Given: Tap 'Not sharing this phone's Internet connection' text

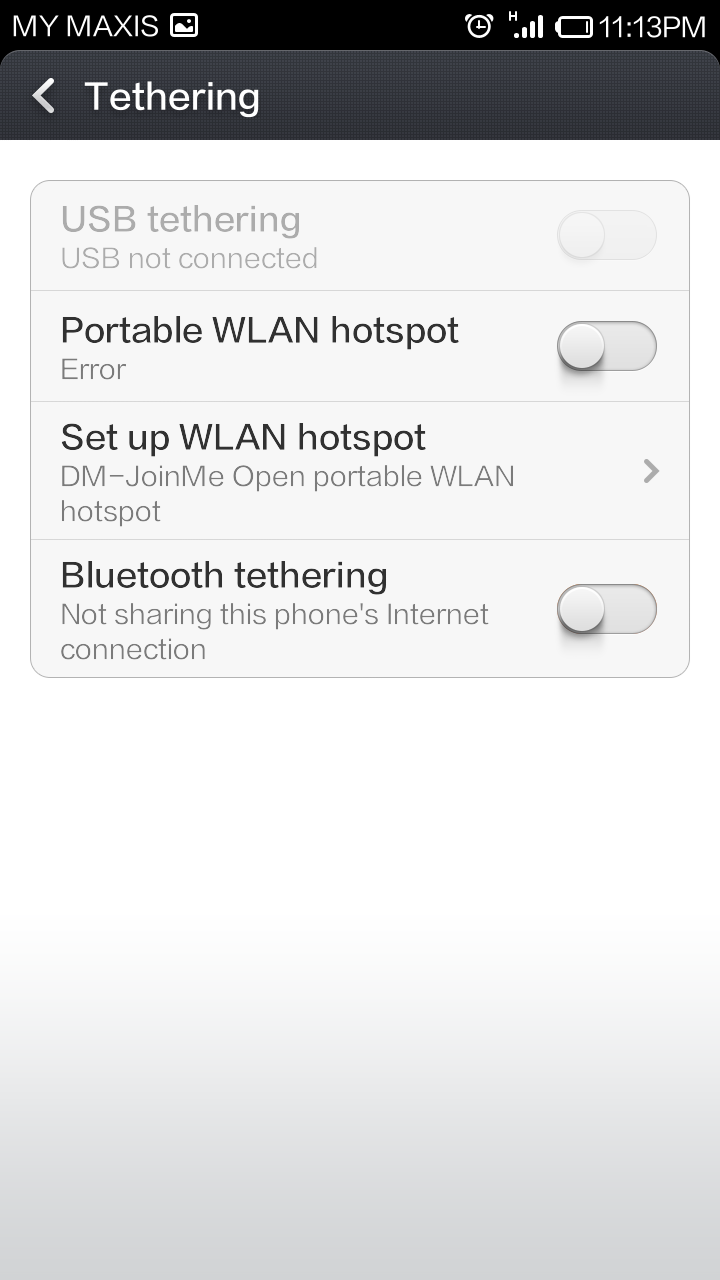Looking at the screenshot, I should pyautogui.click(x=275, y=631).
